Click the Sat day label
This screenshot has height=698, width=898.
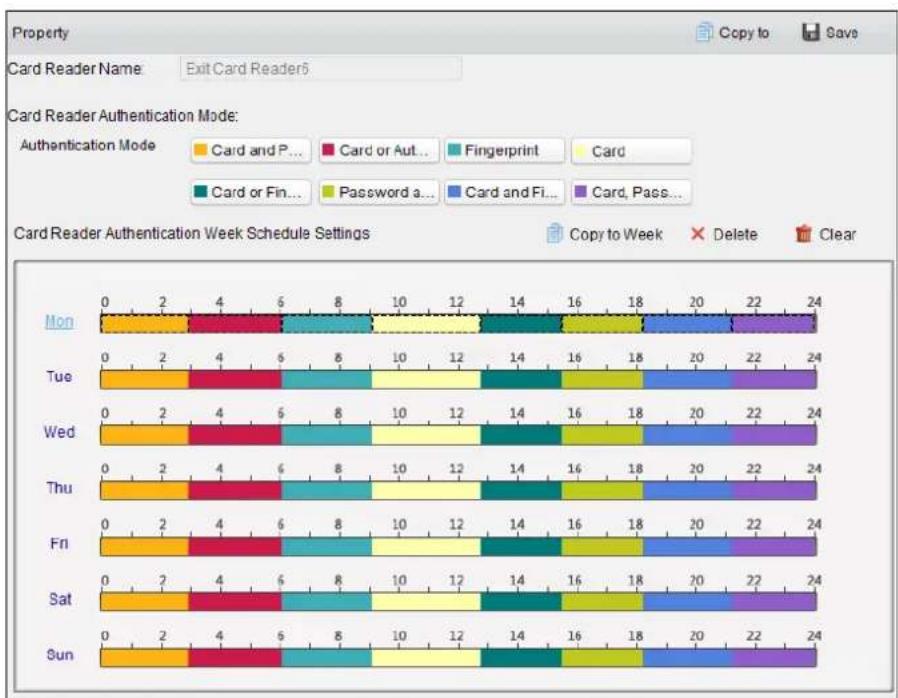(x=60, y=600)
